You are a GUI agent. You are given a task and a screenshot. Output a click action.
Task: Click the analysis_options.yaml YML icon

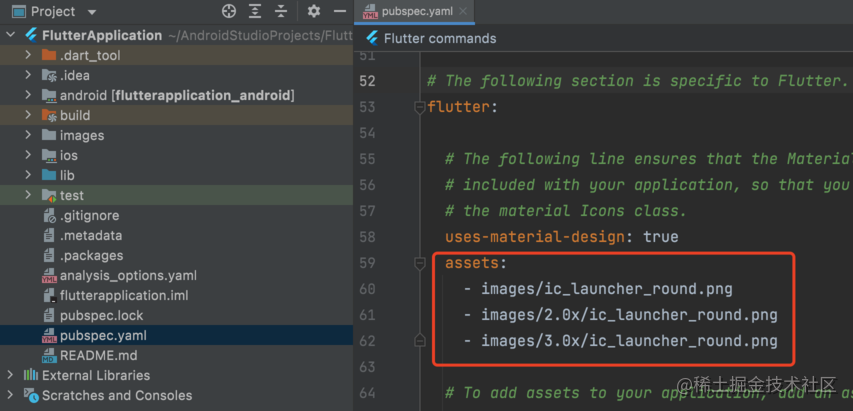pos(49,276)
